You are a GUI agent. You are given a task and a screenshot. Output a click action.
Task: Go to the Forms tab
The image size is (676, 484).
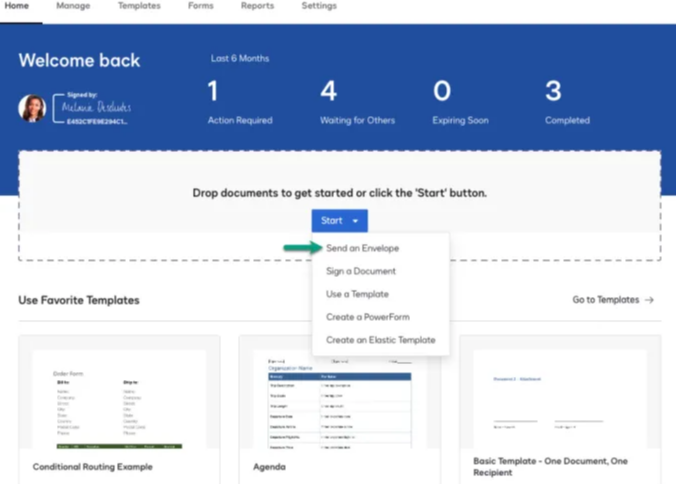coord(200,6)
